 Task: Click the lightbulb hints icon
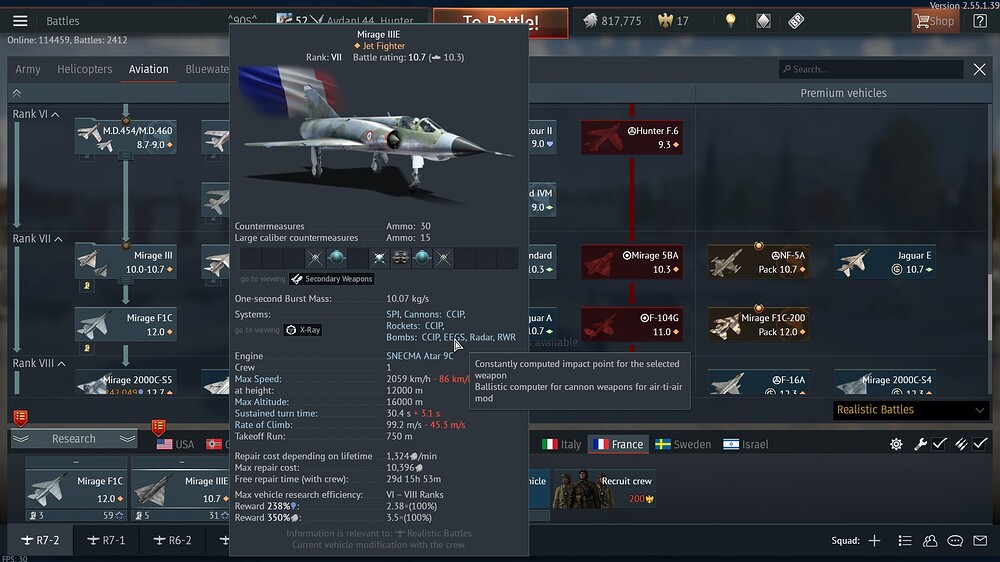(731, 21)
